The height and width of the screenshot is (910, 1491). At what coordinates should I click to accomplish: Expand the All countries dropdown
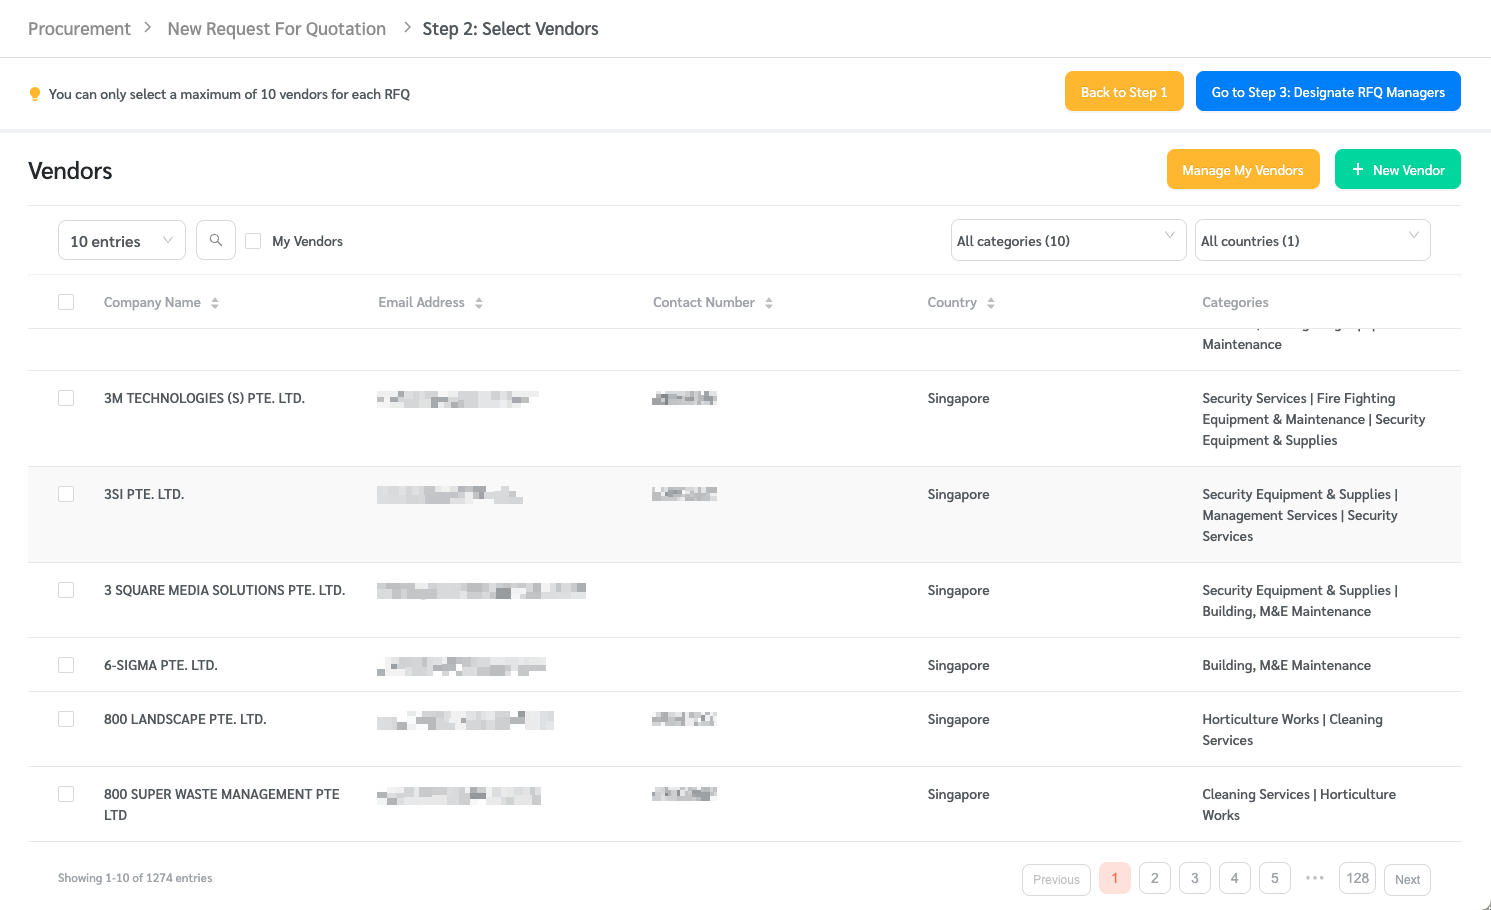(1312, 240)
